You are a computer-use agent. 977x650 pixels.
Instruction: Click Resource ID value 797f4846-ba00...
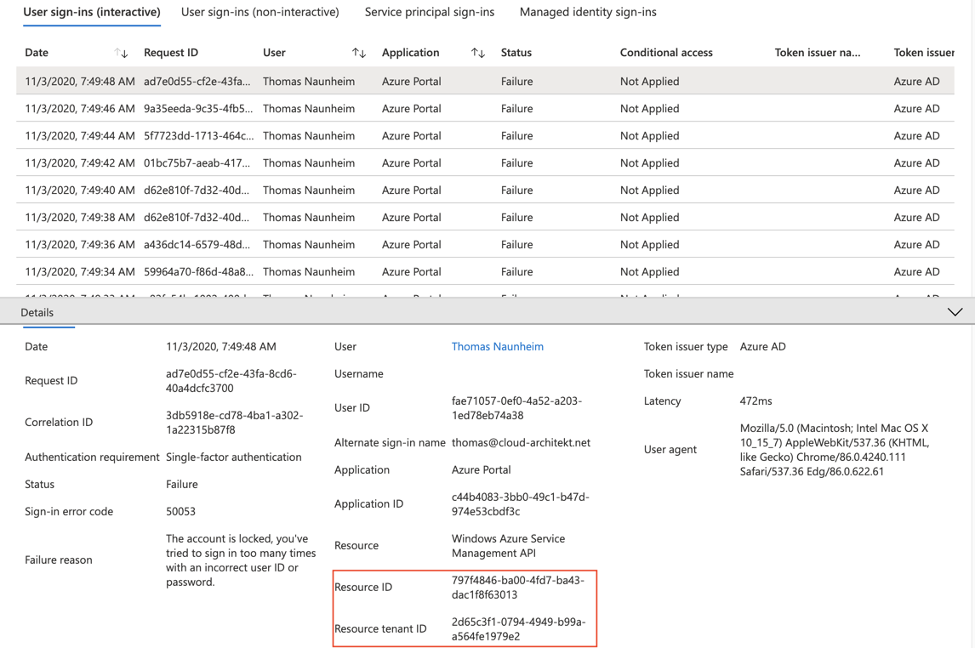[x=518, y=588]
